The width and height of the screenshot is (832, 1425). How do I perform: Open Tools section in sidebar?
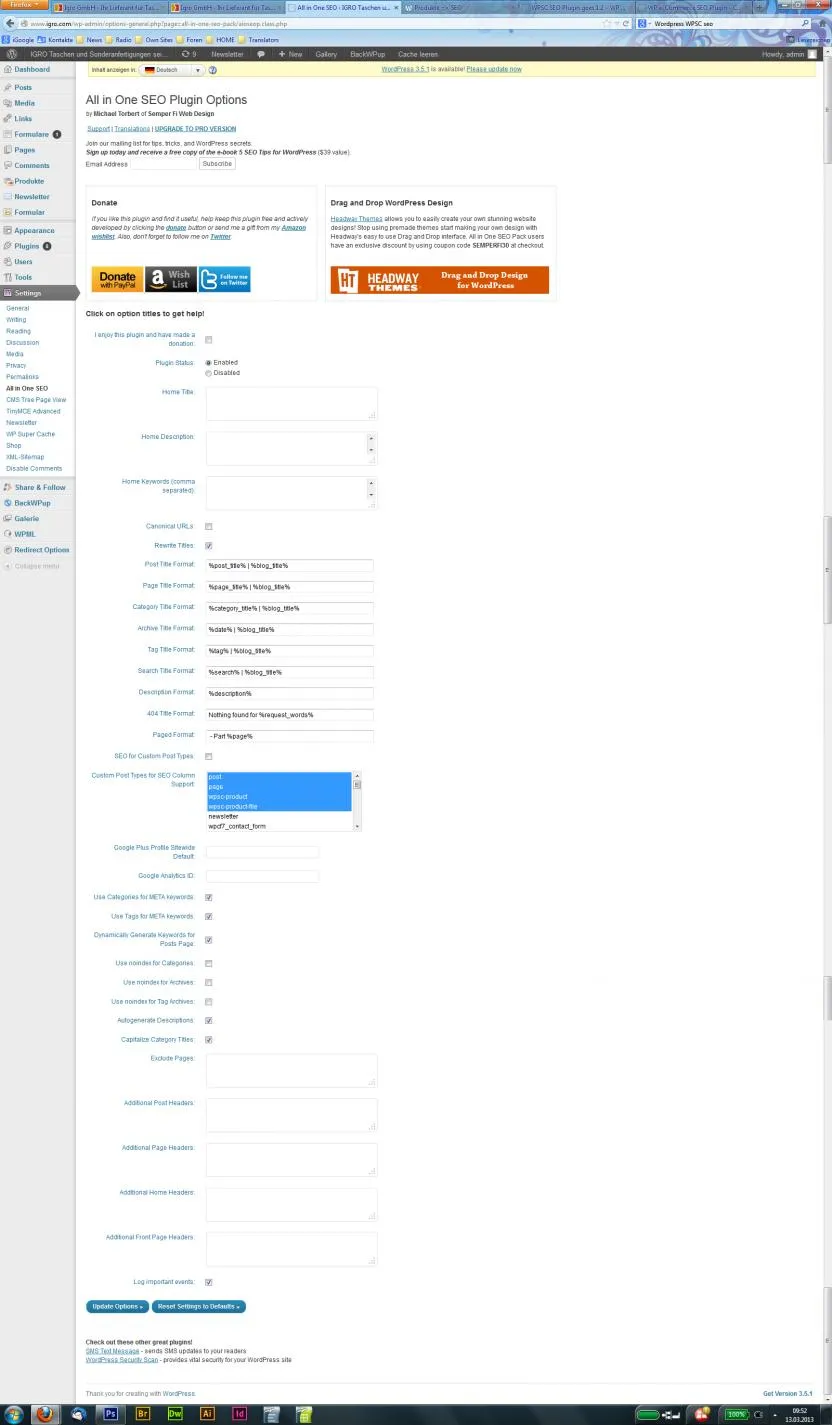point(23,277)
